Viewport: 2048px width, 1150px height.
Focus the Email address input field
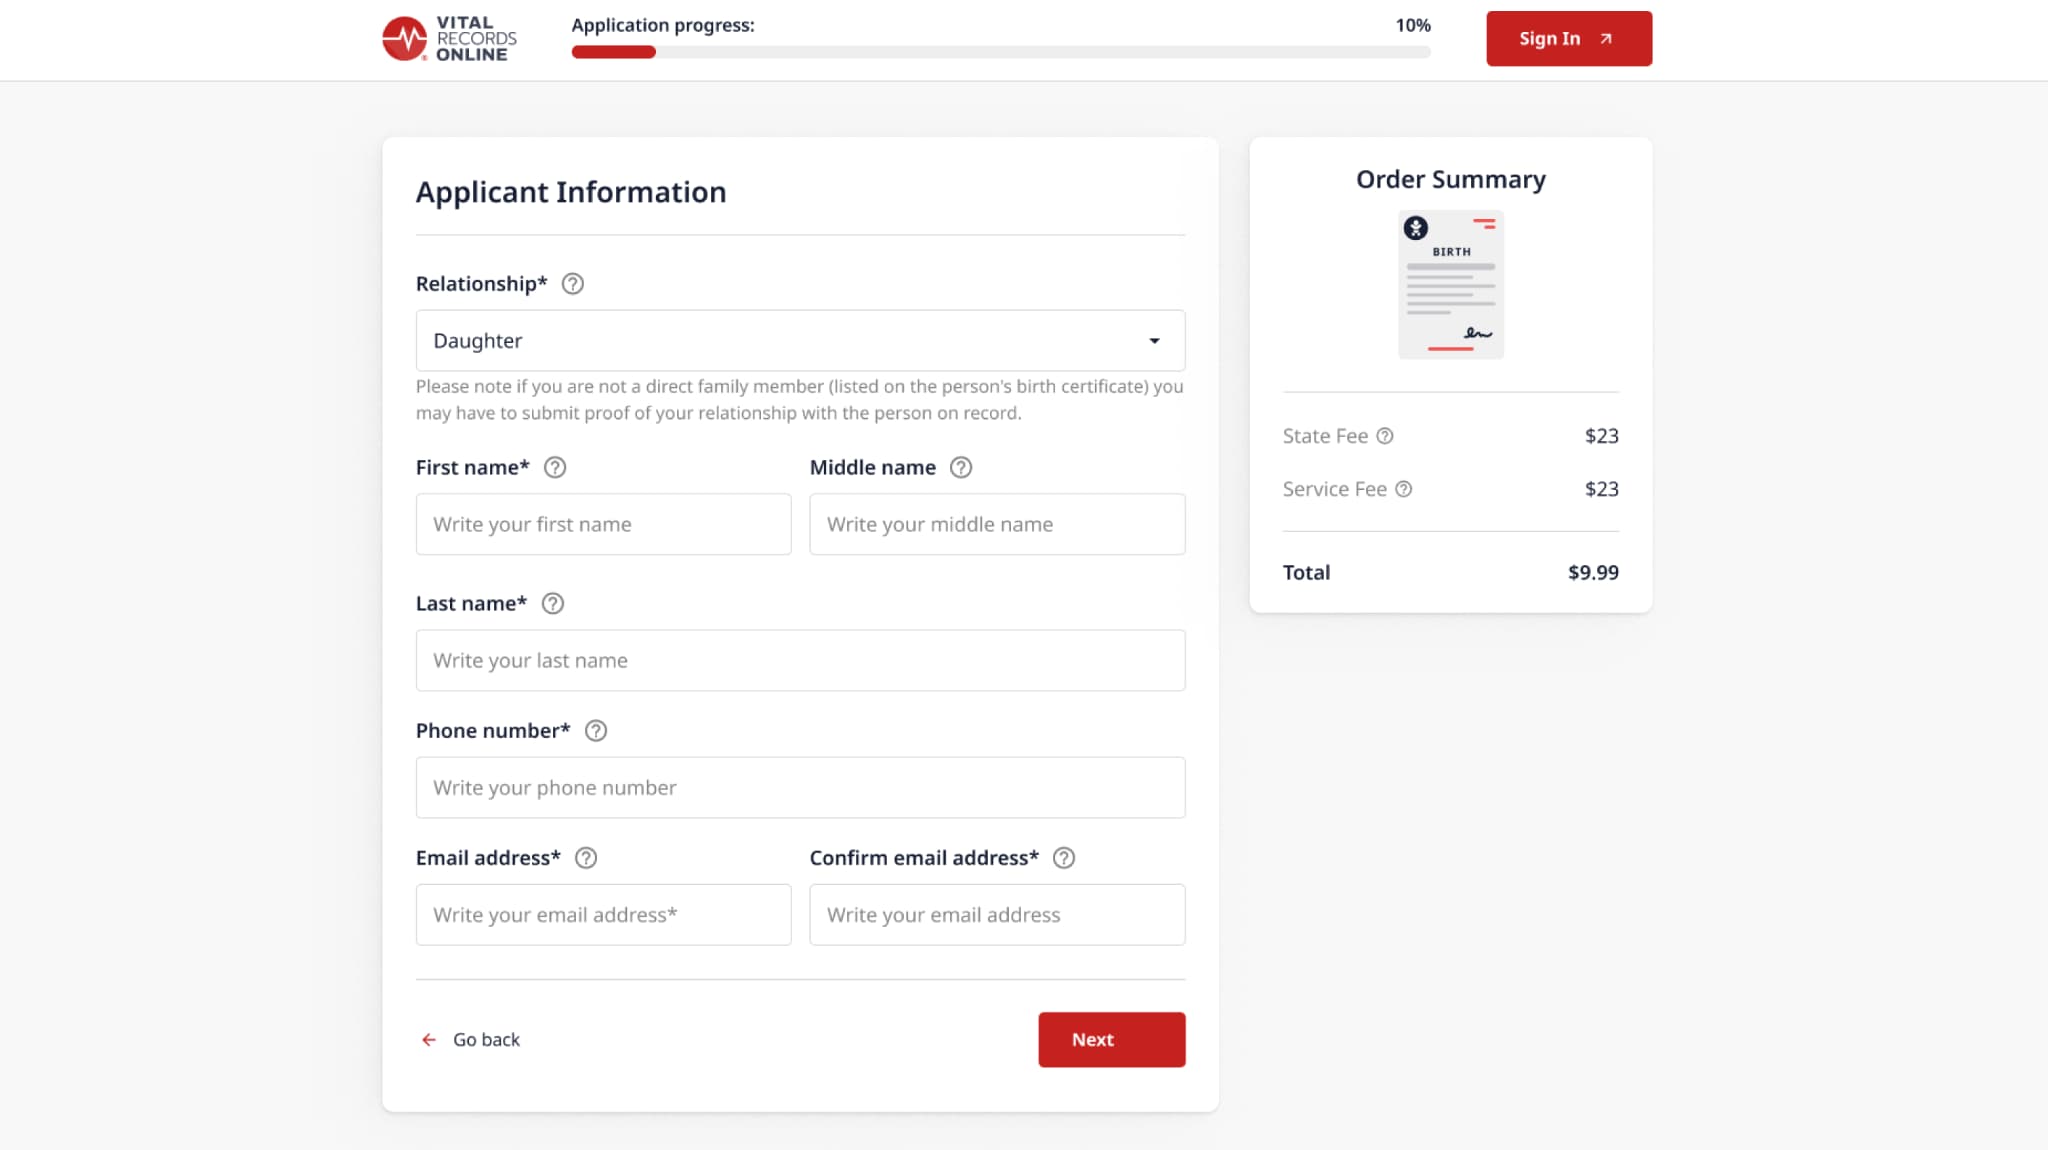(603, 915)
